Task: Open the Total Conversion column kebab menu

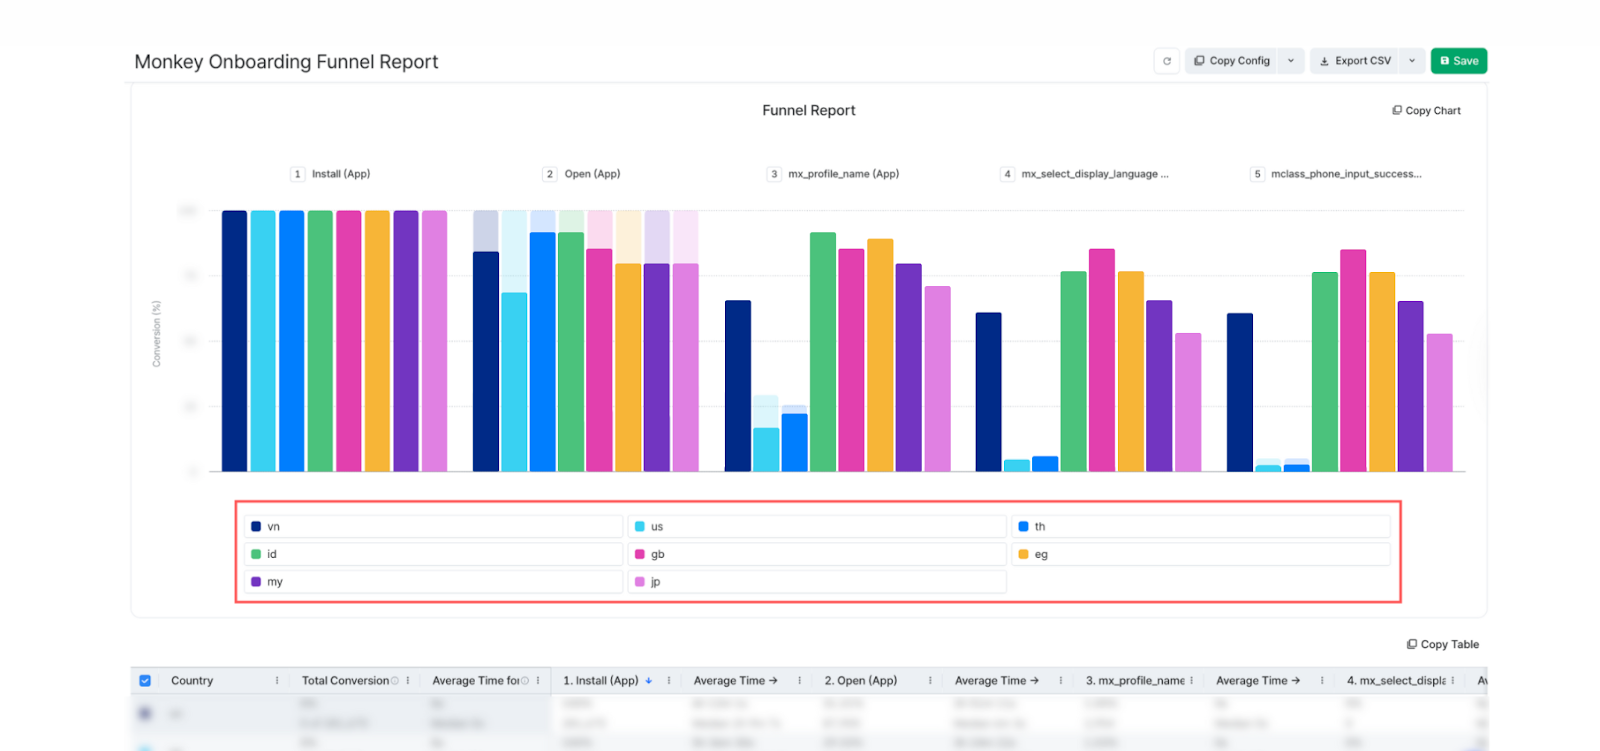Action: (408, 681)
